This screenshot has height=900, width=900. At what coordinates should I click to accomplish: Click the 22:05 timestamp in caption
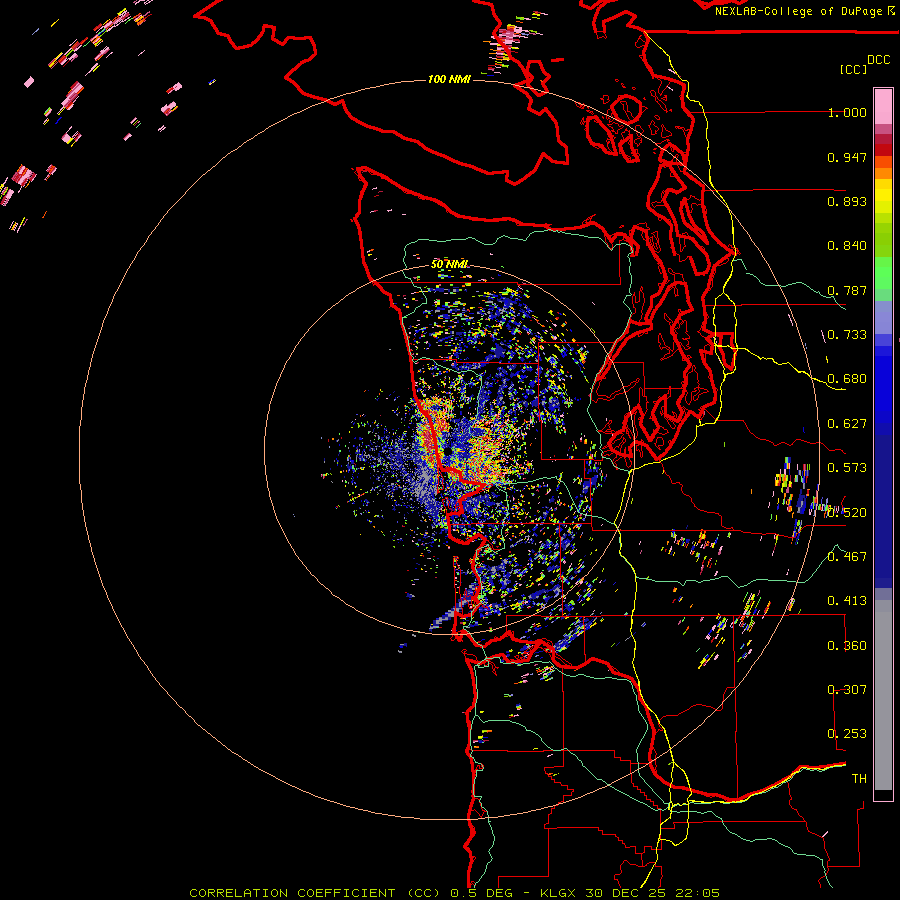coord(697,893)
